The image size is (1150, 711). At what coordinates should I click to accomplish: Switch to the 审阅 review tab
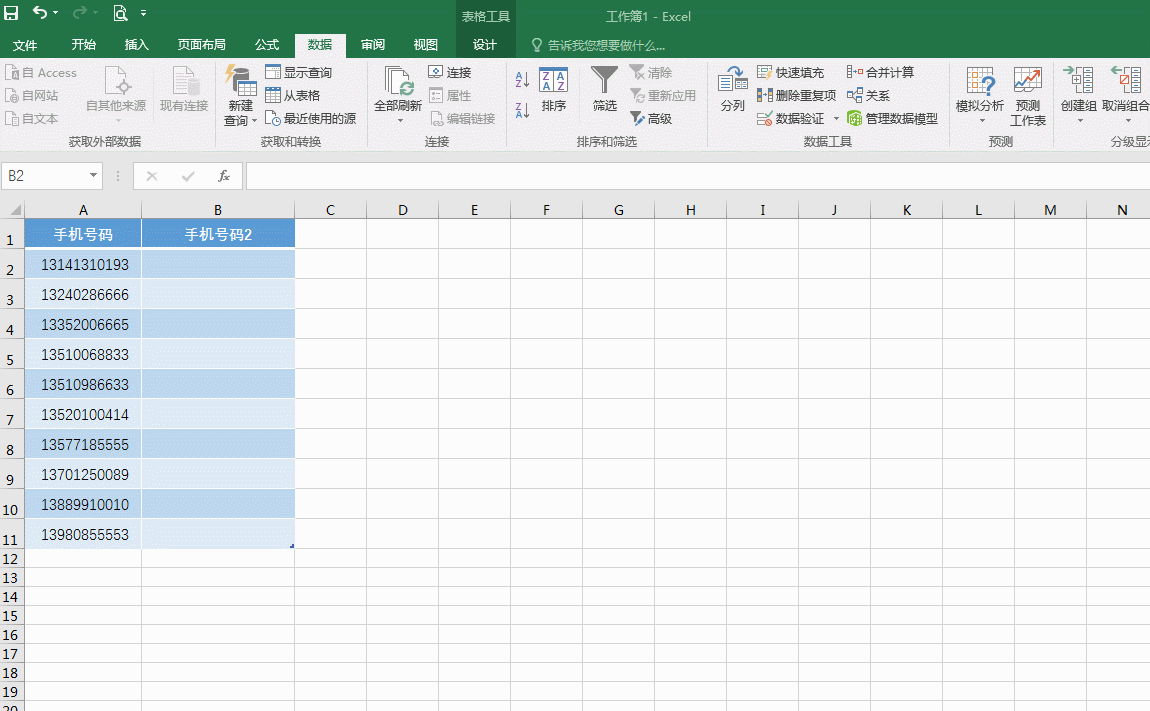click(x=373, y=45)
